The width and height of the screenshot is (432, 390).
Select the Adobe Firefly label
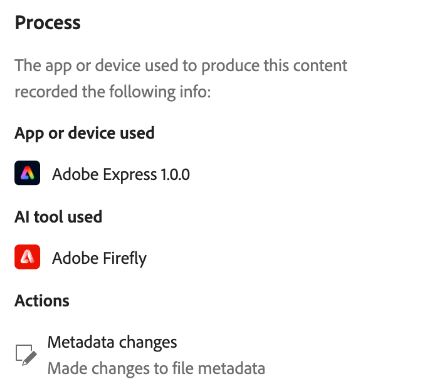[x=99, y=258]
